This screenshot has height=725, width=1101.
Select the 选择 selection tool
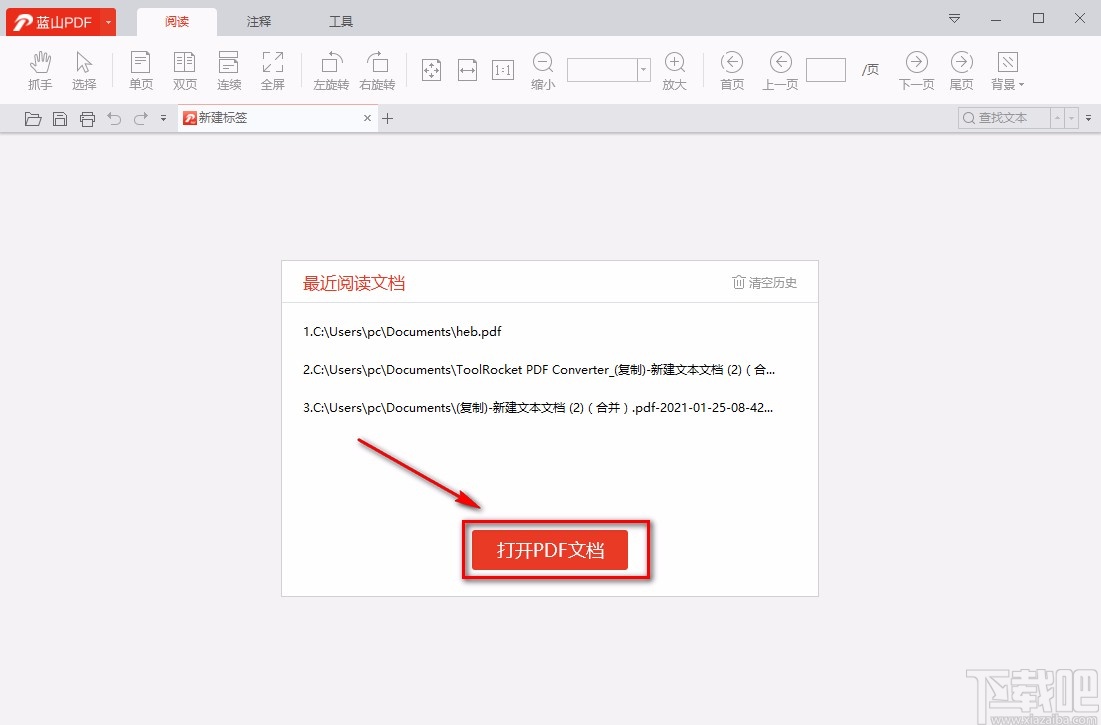coord(84,69)
